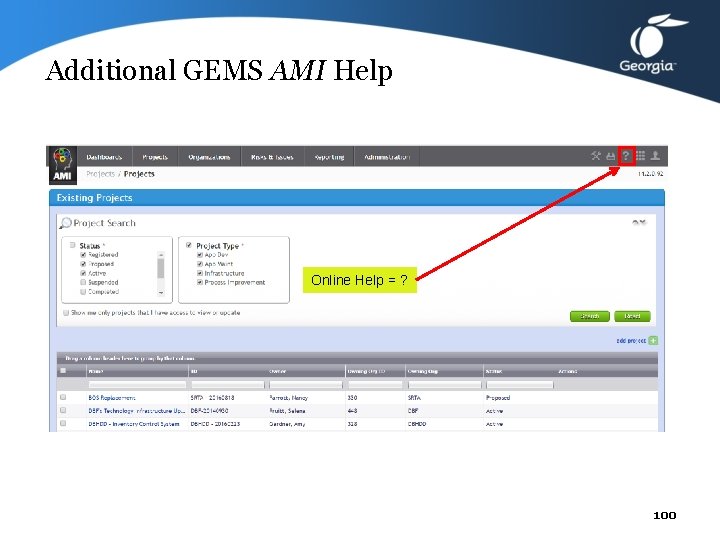Click the Name column filter field
Image resolution: width=720 pixels, height=540 pixels.
point(137,385)
